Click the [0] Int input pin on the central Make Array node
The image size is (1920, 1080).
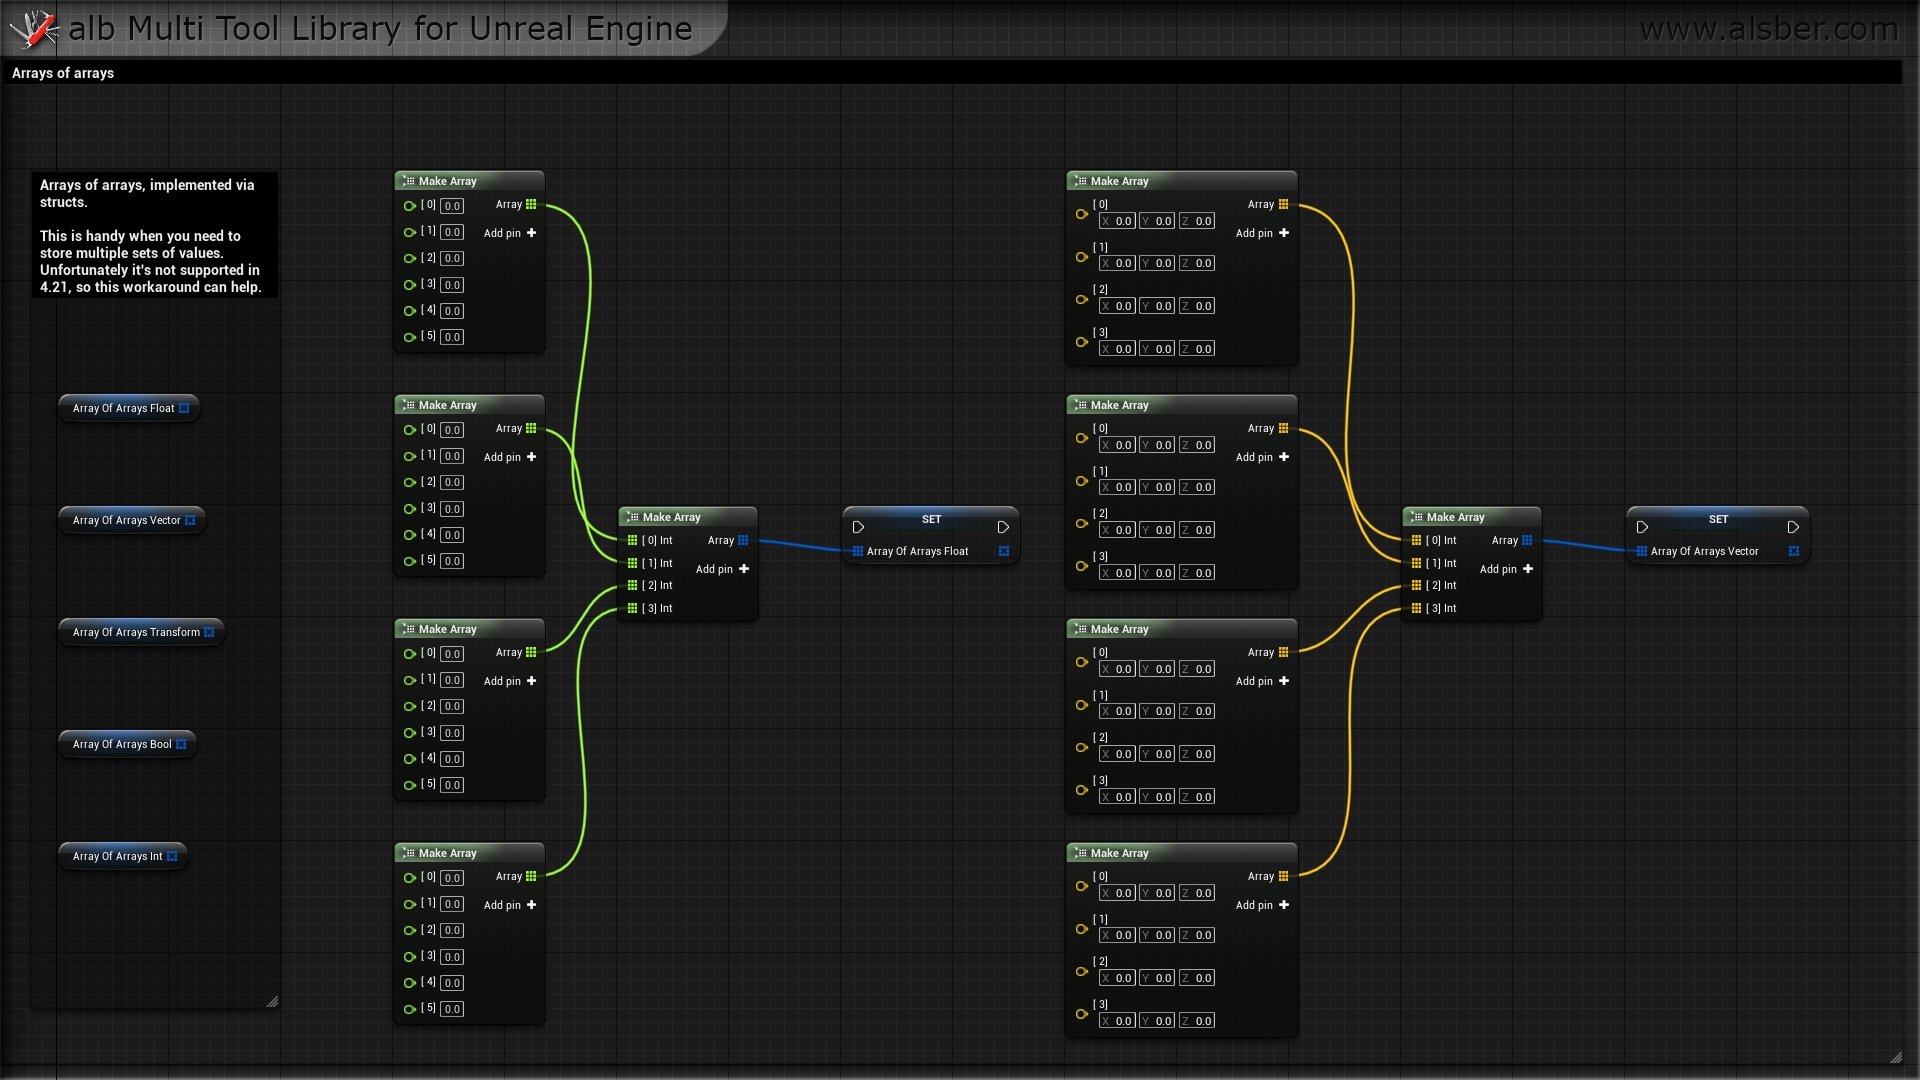click(633, 540)
